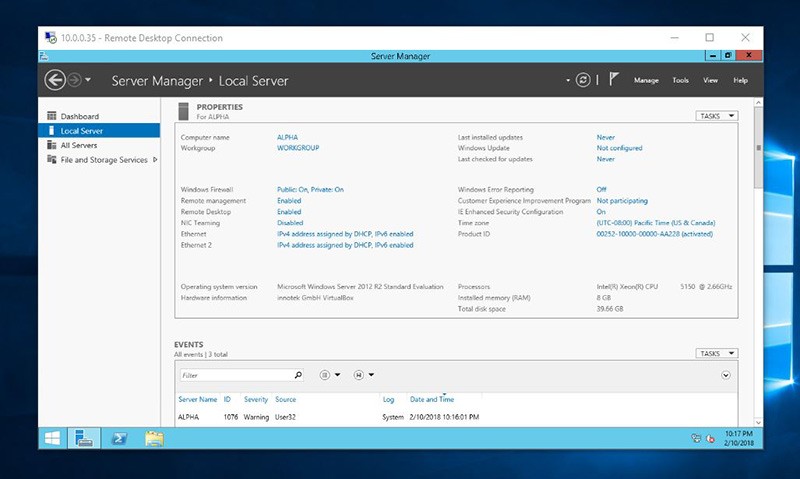Go back using the back arrow
The height and width of the screenshot is (479, 800).
[55, 80]
